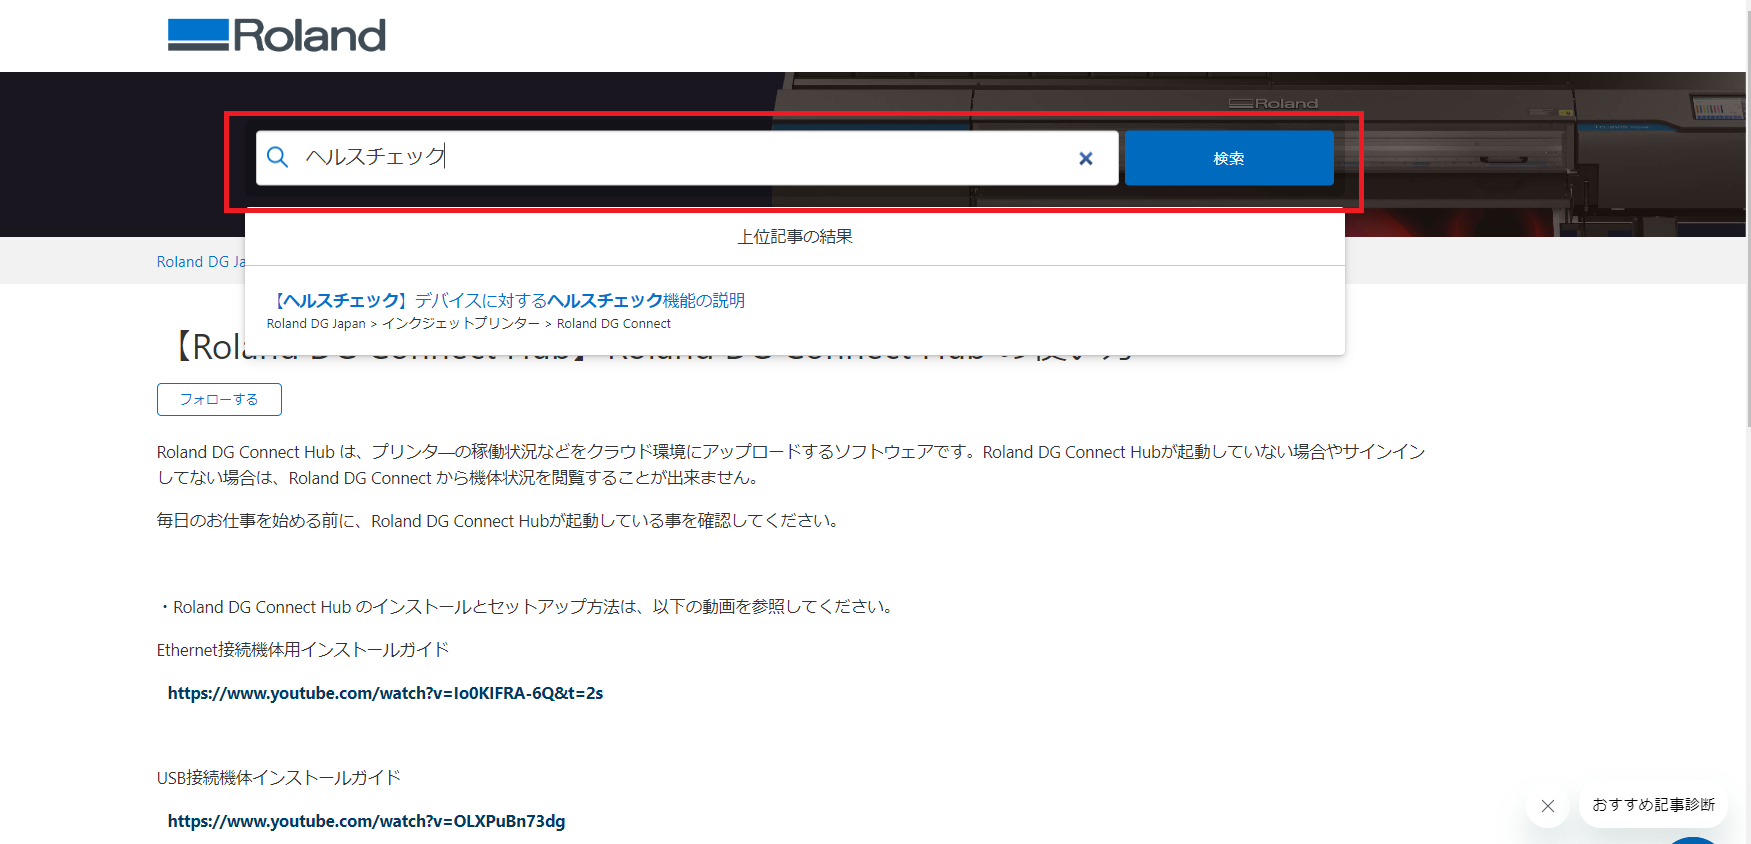Click the magnifier icon in search box
The width and height of the screenshot is (1751, 844).
pos(278,157)
